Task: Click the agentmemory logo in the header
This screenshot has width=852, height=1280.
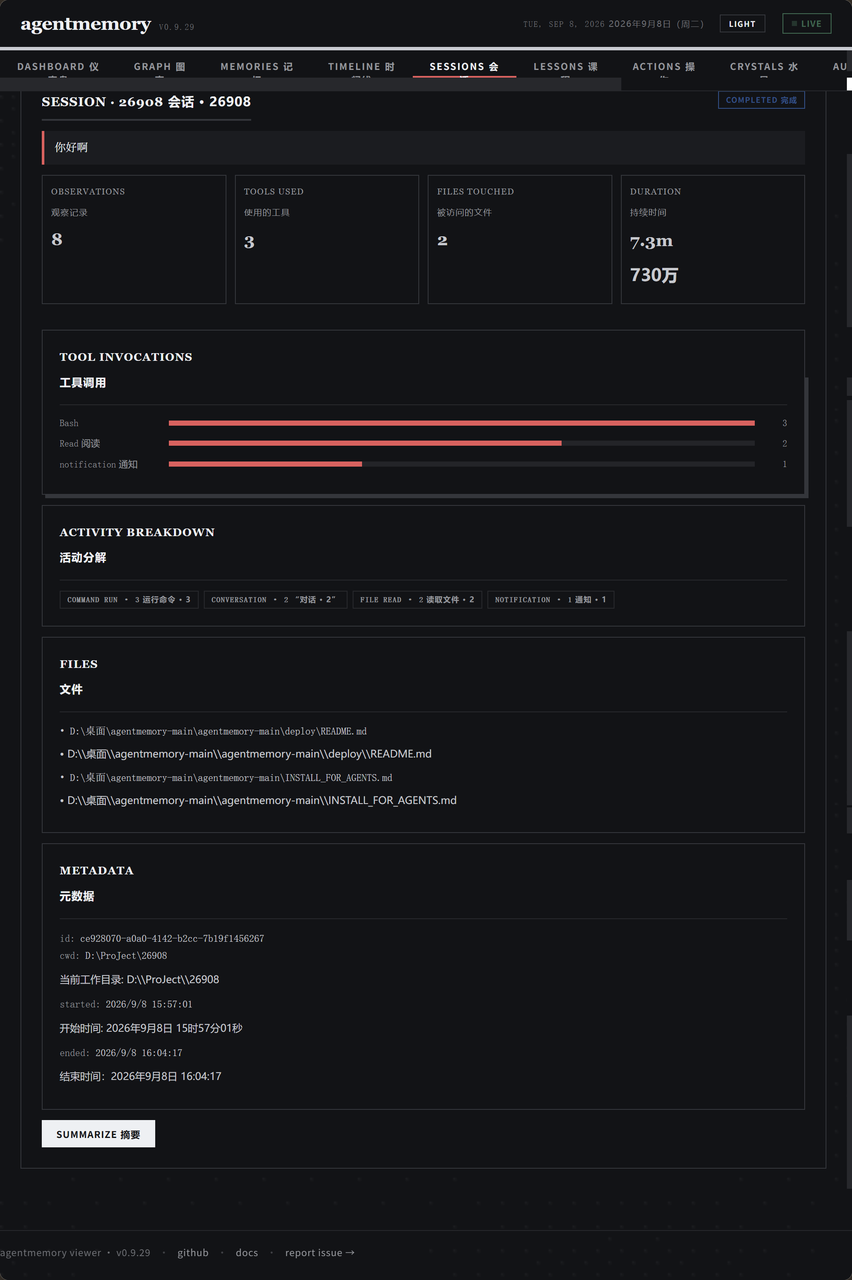Action: pyautogui.click(x=86, y=25)
